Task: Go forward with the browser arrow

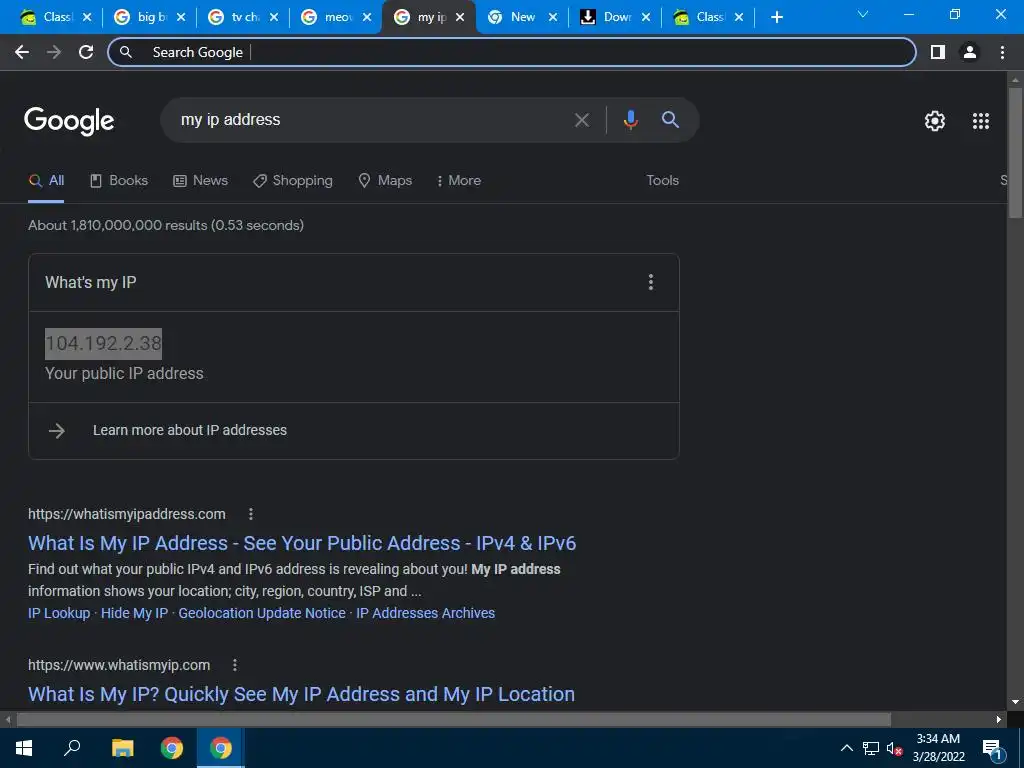Action: pos(54,52)
